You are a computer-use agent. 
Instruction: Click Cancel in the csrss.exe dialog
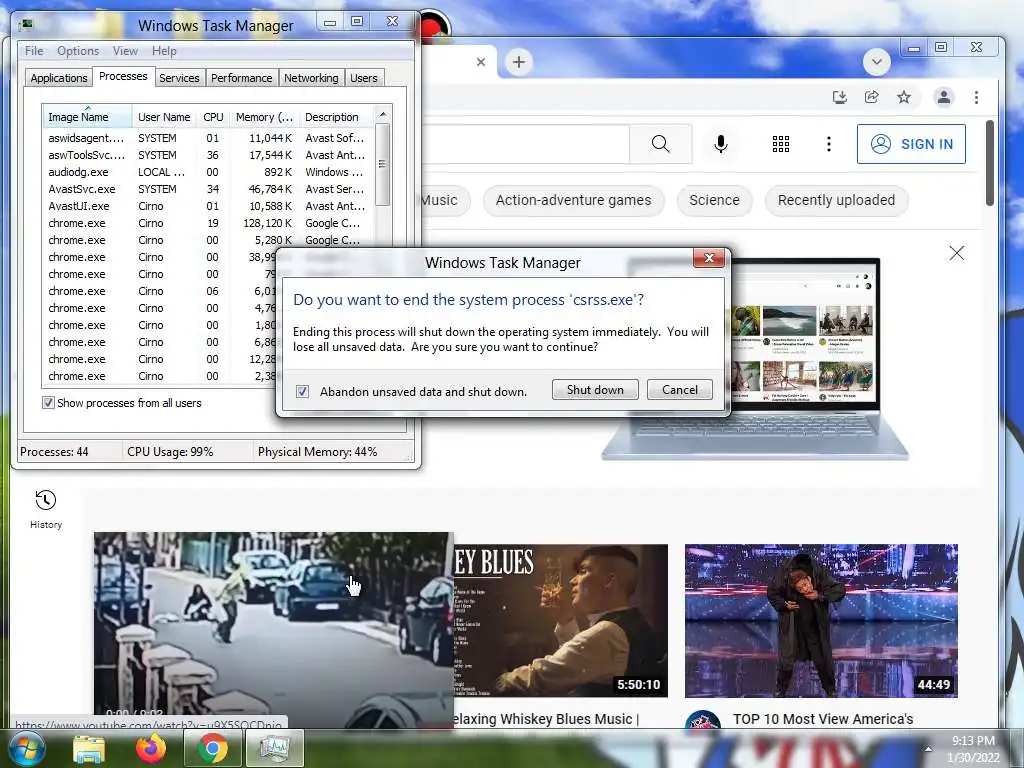(x=680, y=390)
